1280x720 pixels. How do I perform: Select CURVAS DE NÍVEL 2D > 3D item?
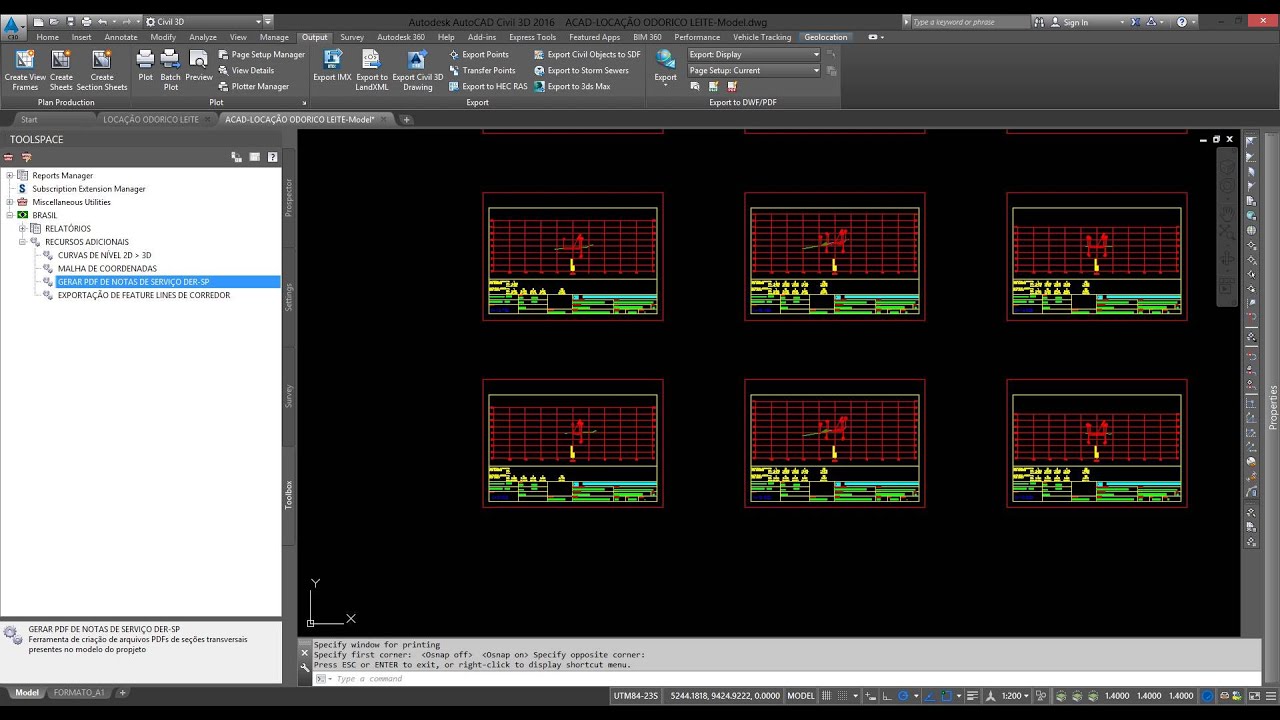point(104,255)
